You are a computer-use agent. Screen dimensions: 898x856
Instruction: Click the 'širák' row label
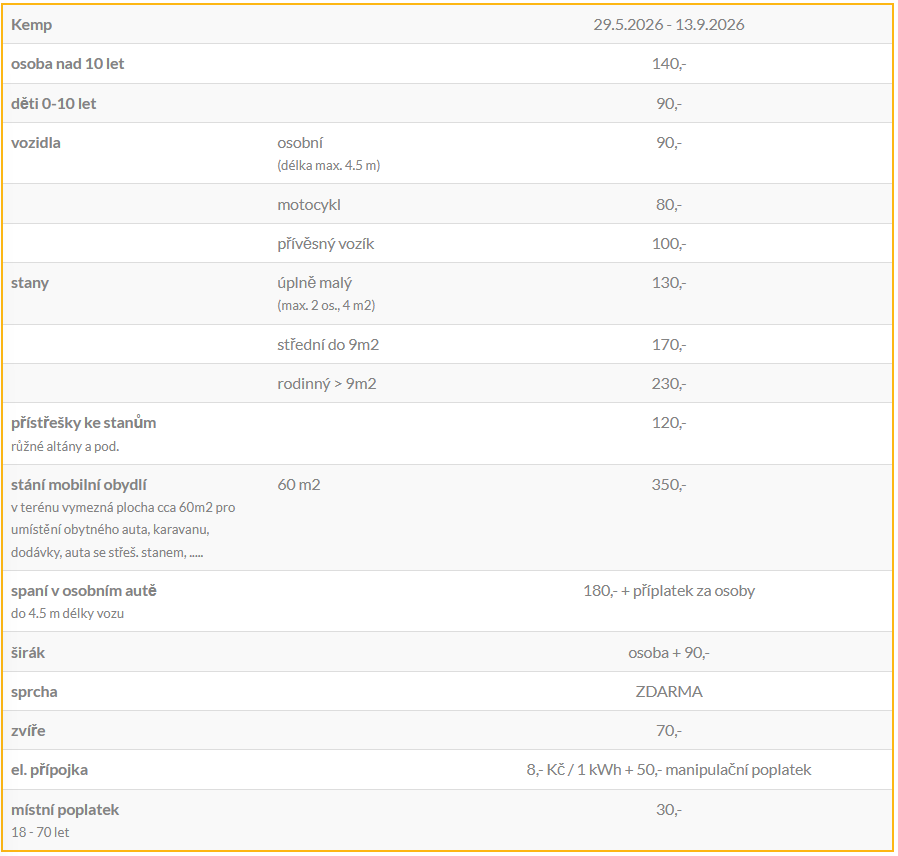point(28,652)
